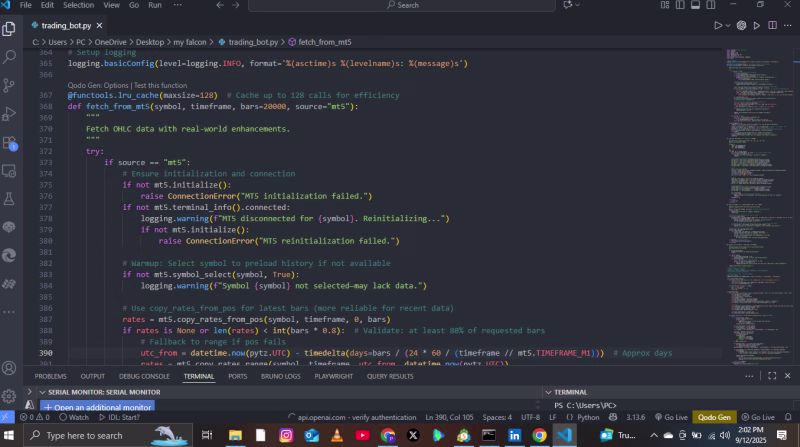The width and height of the screenshot is (800, 447).
Task: Toggle Watch mode in status bar
Action: click(x=74, y=417)
